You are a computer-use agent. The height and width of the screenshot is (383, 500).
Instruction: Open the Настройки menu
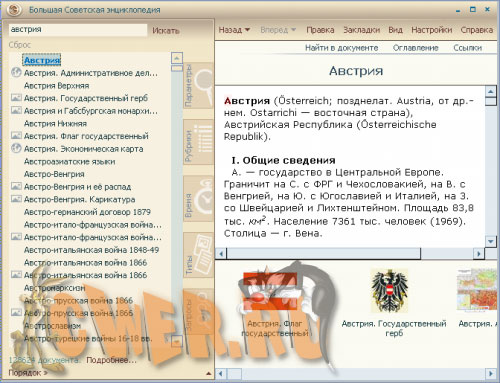[431, 30]
